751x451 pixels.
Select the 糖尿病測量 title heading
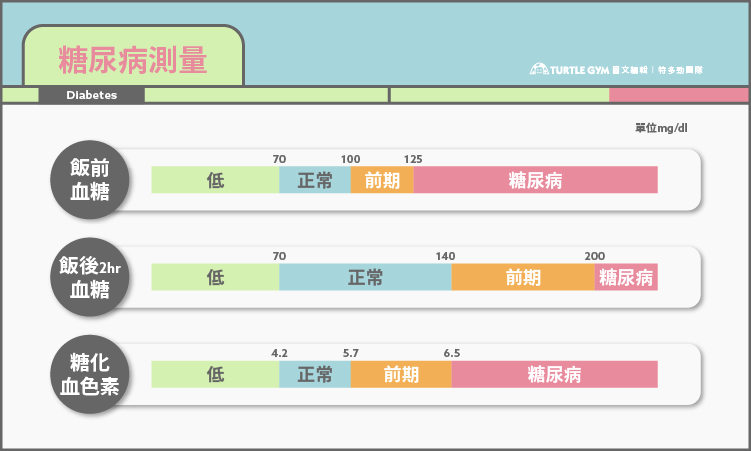133,58
